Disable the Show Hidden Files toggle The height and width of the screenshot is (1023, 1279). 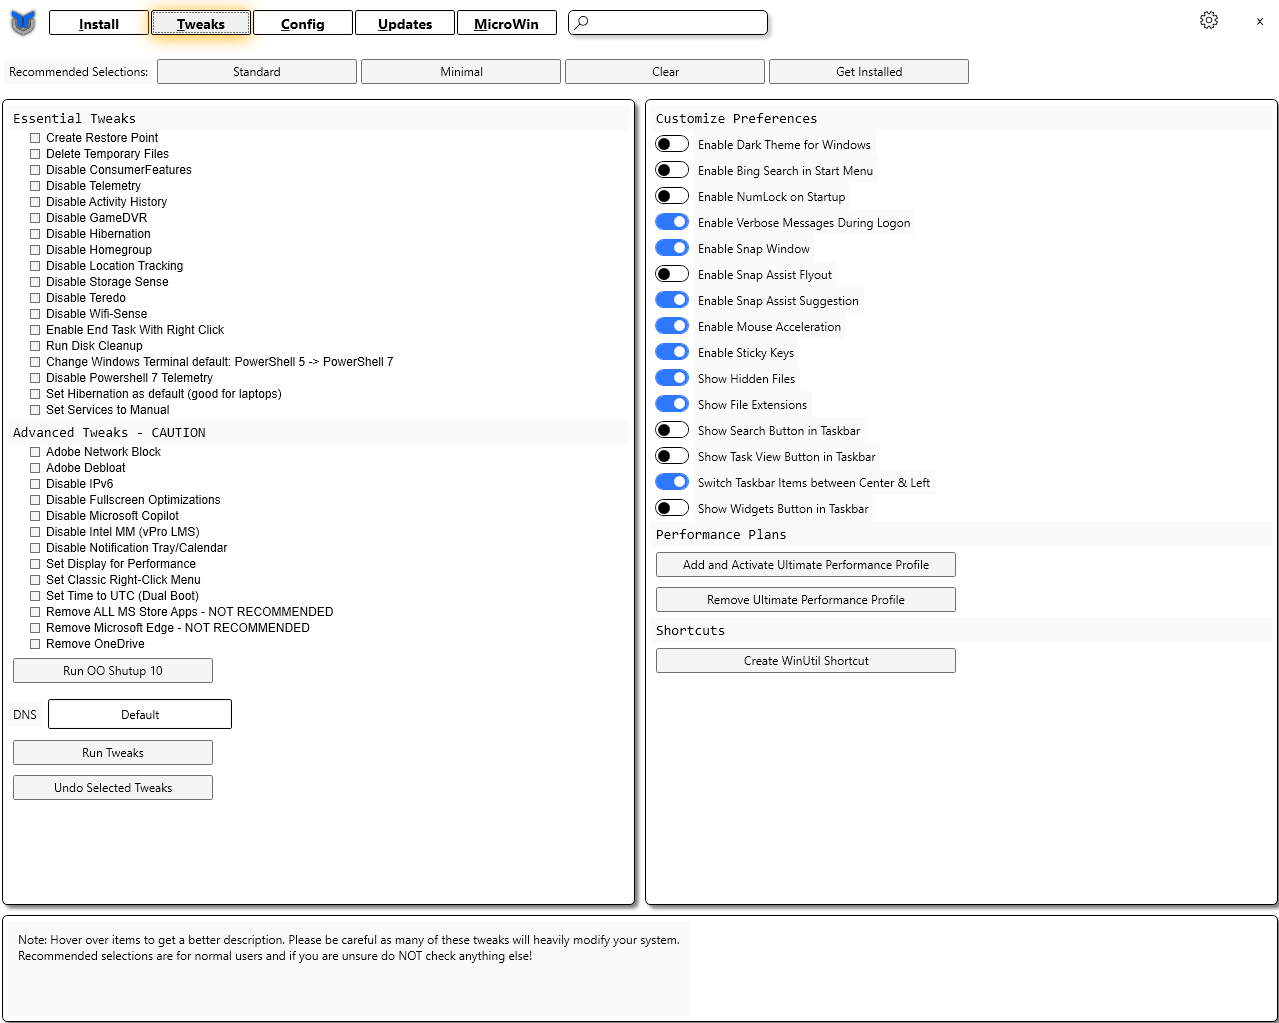[672, 377]
